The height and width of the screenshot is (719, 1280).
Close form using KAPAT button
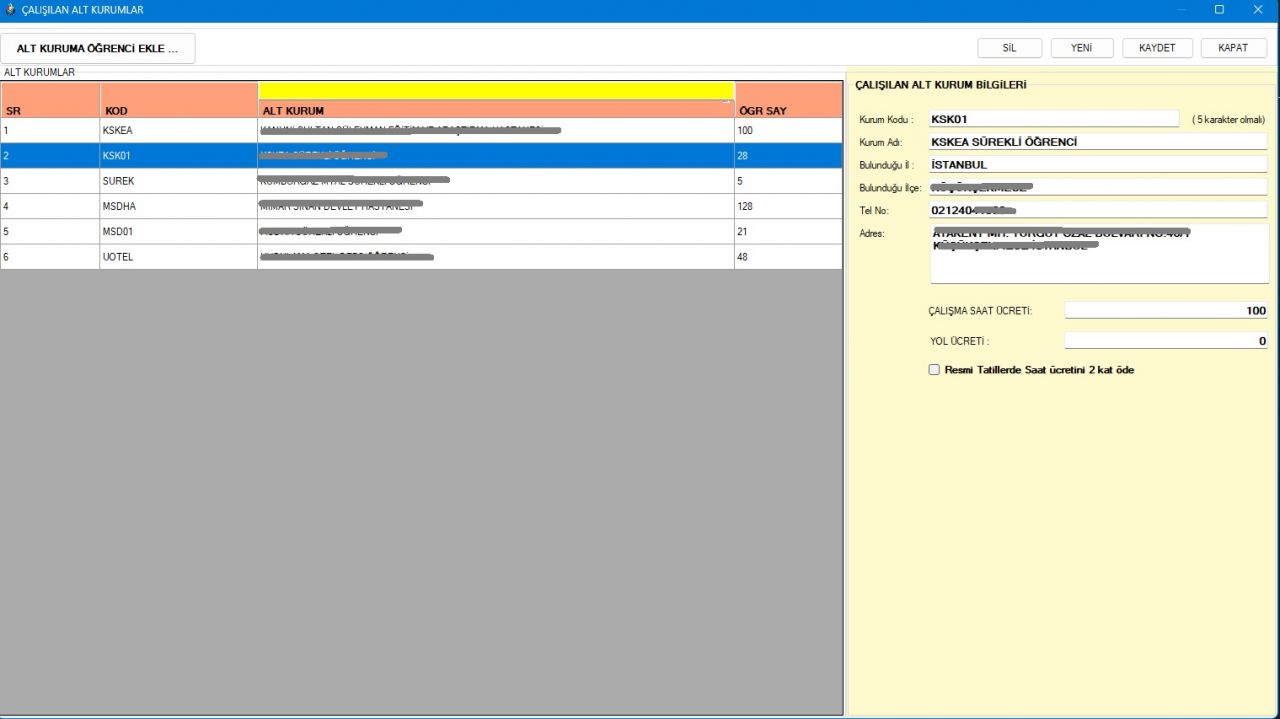pyautogui.click(x=1233, y=48)
